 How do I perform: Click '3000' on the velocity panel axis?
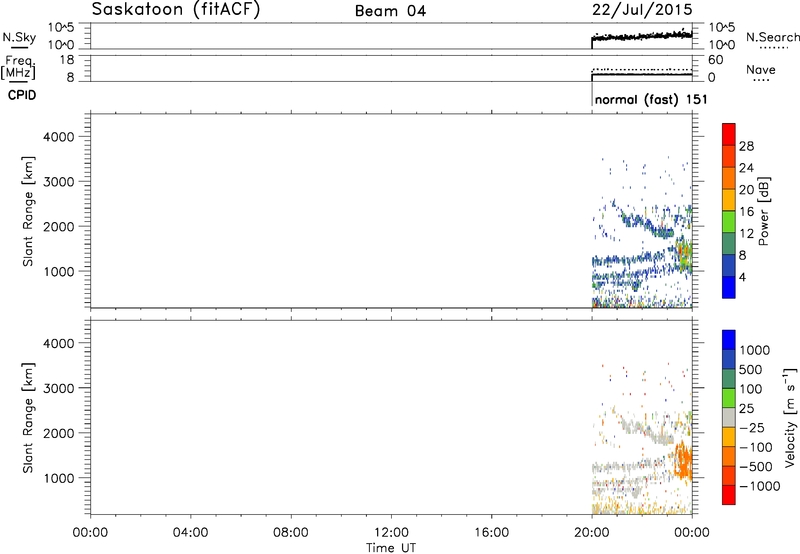[59, 388]
